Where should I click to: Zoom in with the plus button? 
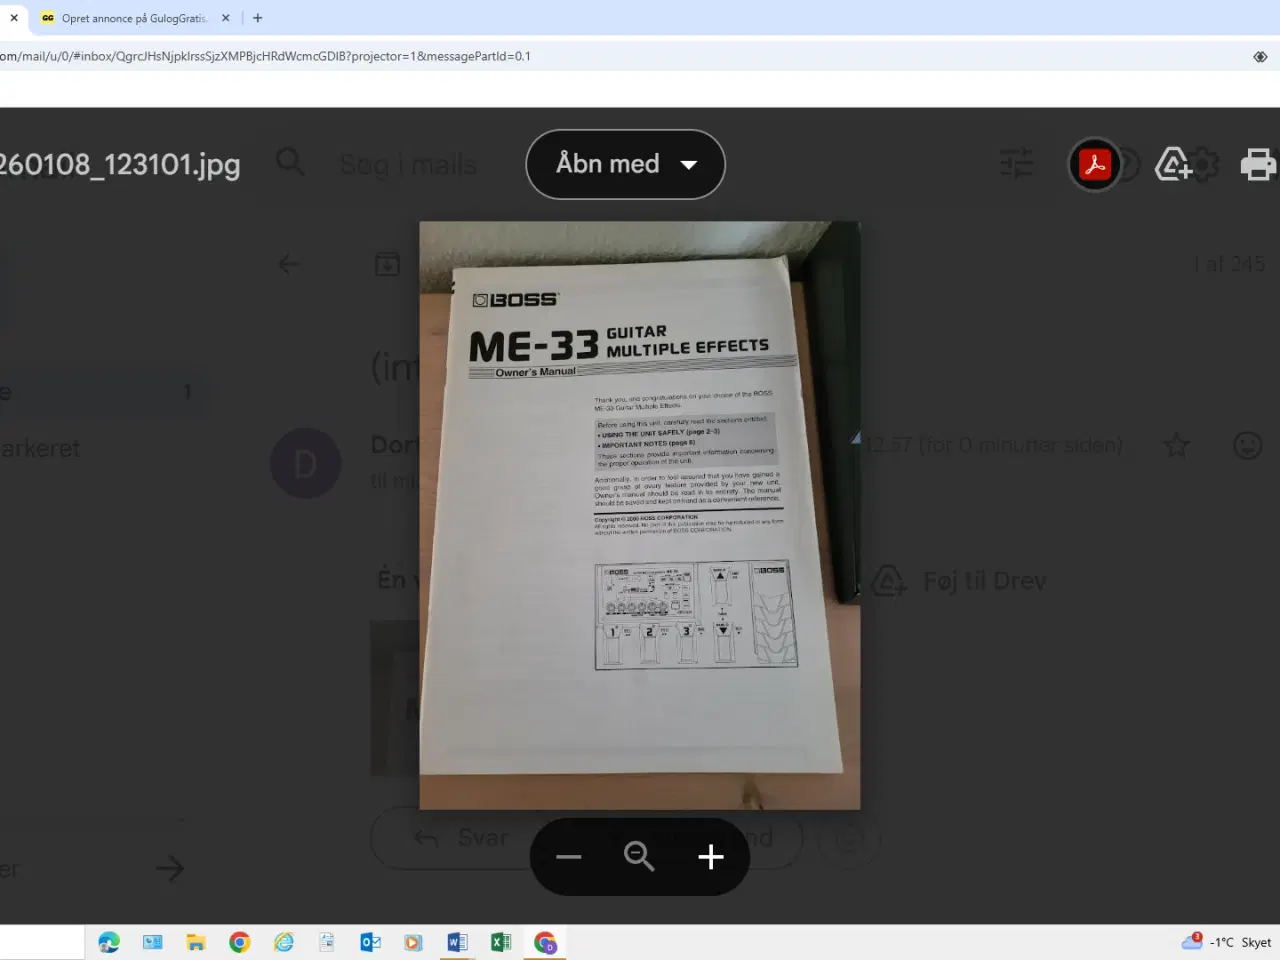point(711,857)
